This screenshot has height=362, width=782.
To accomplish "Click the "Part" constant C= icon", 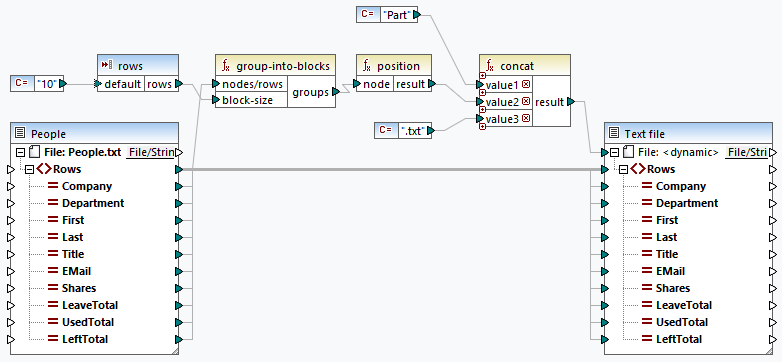I will [x=368, y=14].
